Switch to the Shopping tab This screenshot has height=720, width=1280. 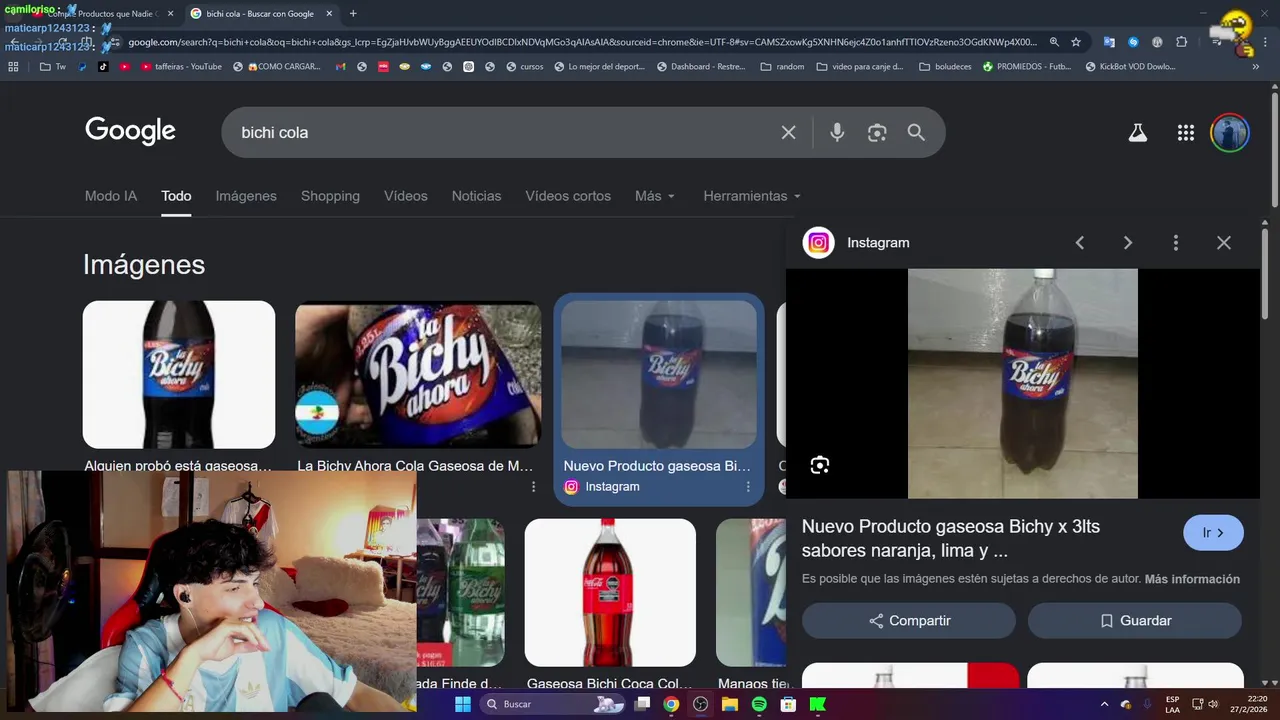point(330,196)
